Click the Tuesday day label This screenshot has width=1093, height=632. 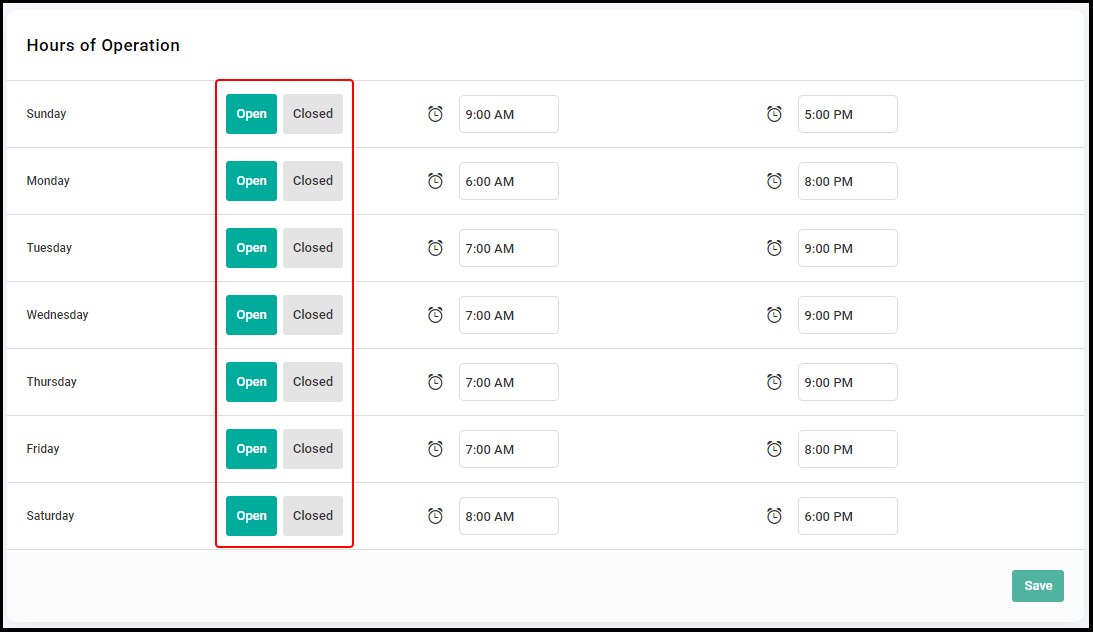(49, 247)
